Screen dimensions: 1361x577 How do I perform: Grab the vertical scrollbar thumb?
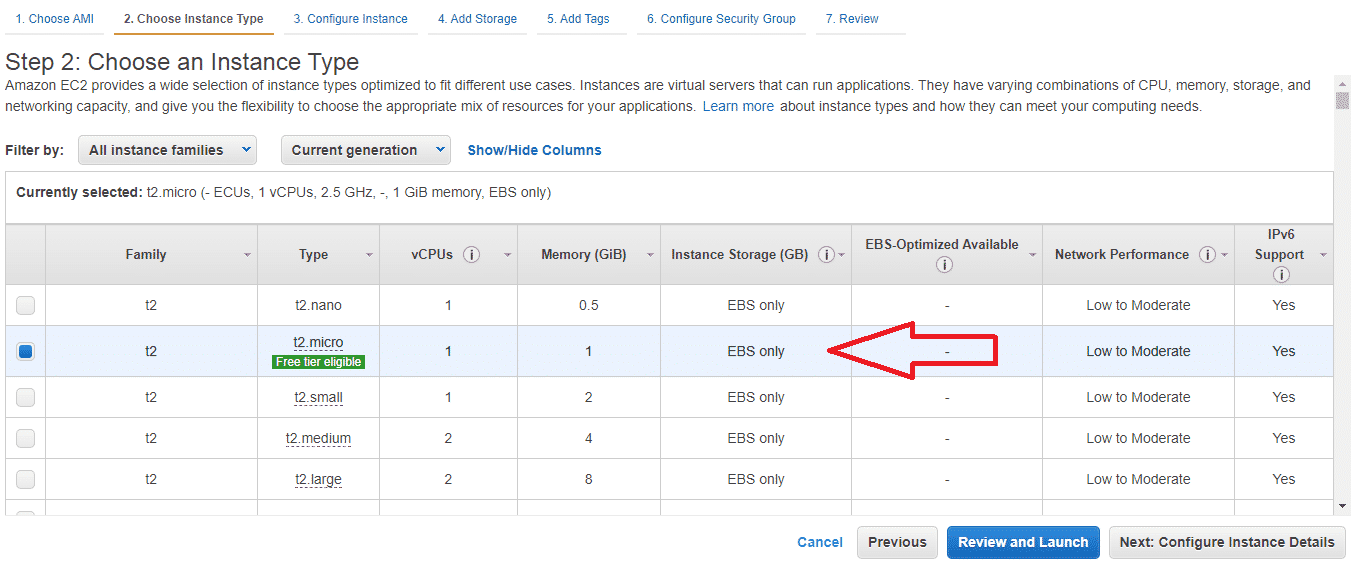tap(1343, 101)
